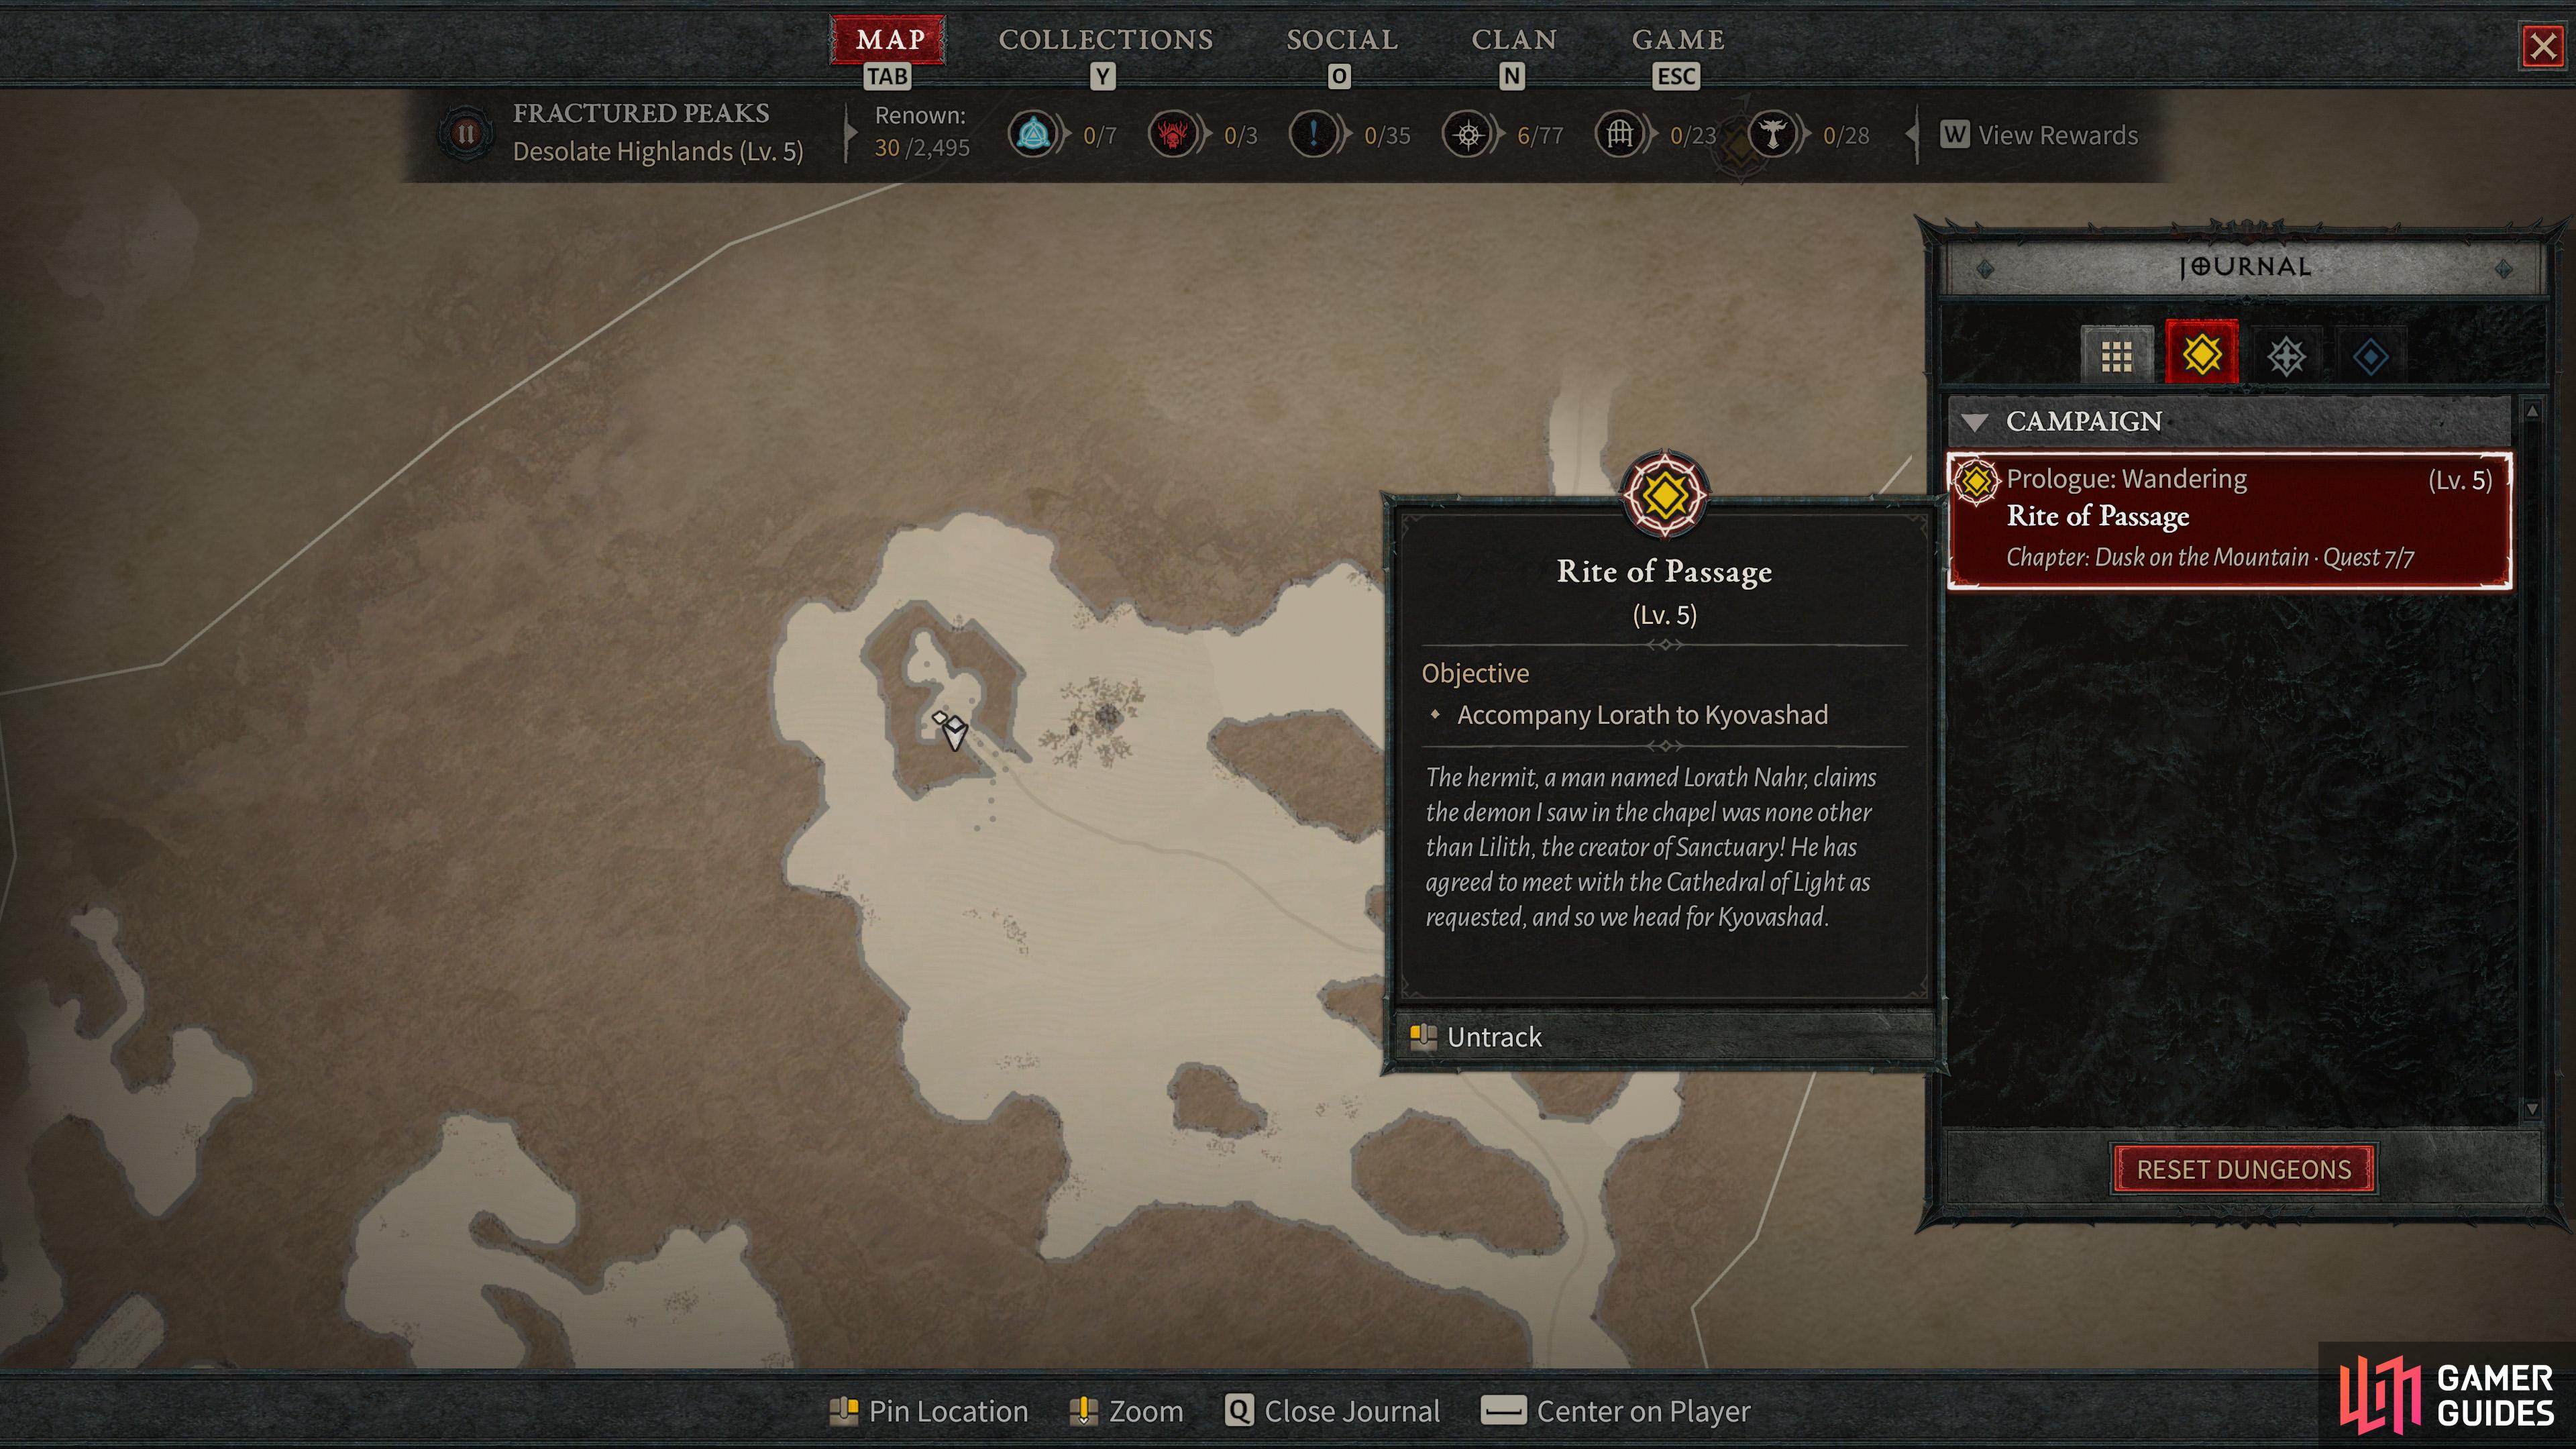Click the Dungeons renown icon

(1620, 134)
